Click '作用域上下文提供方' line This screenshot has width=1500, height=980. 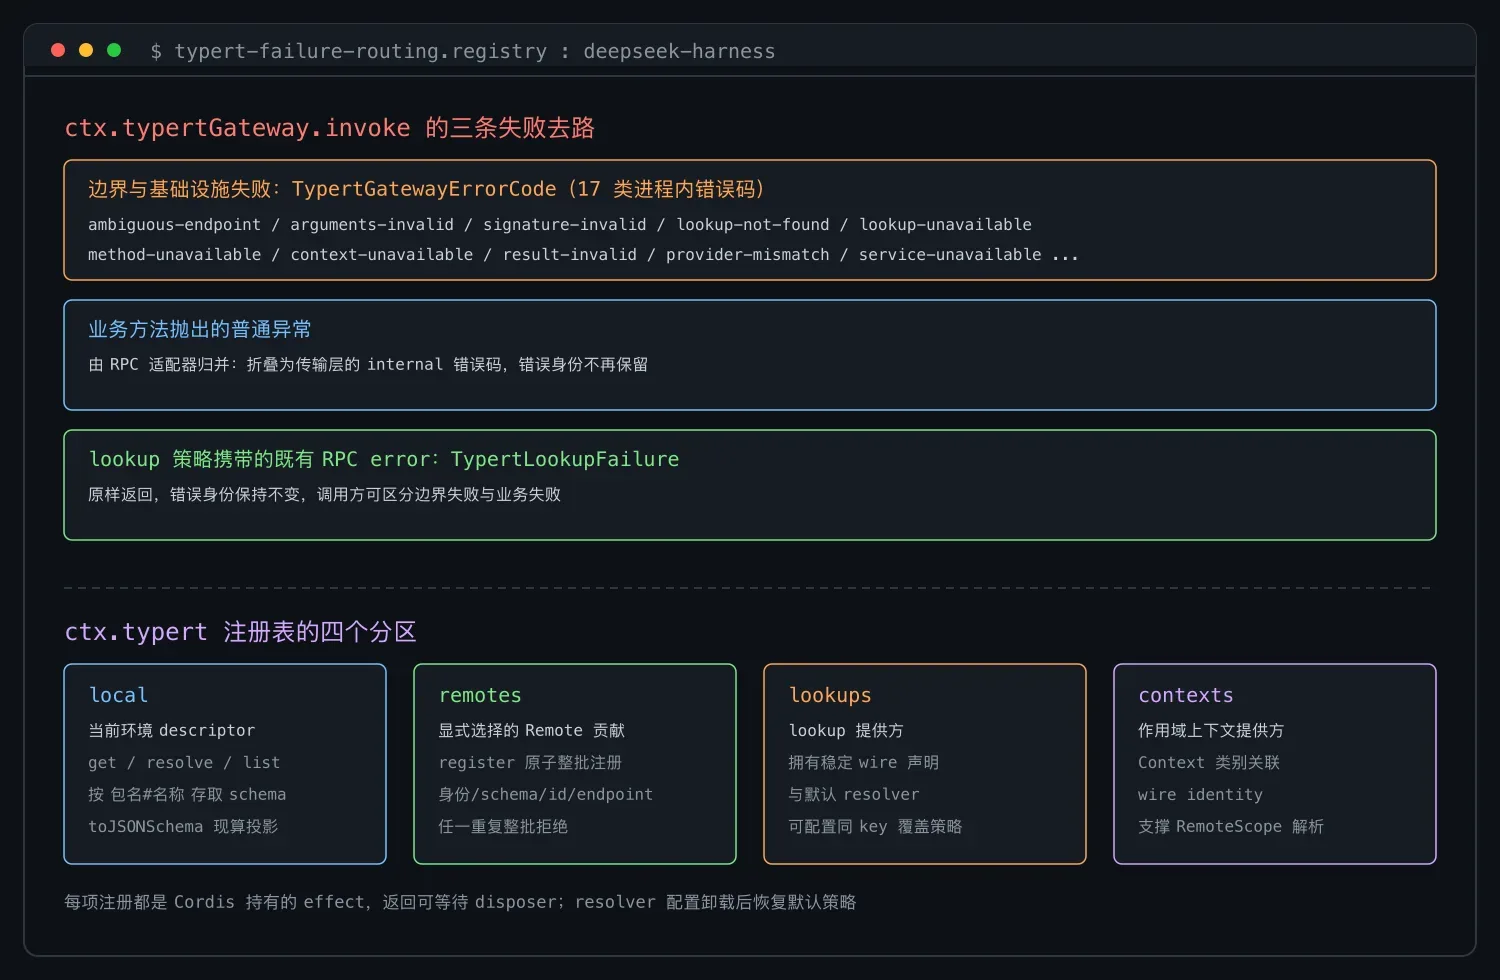(x=1211, y=731)
